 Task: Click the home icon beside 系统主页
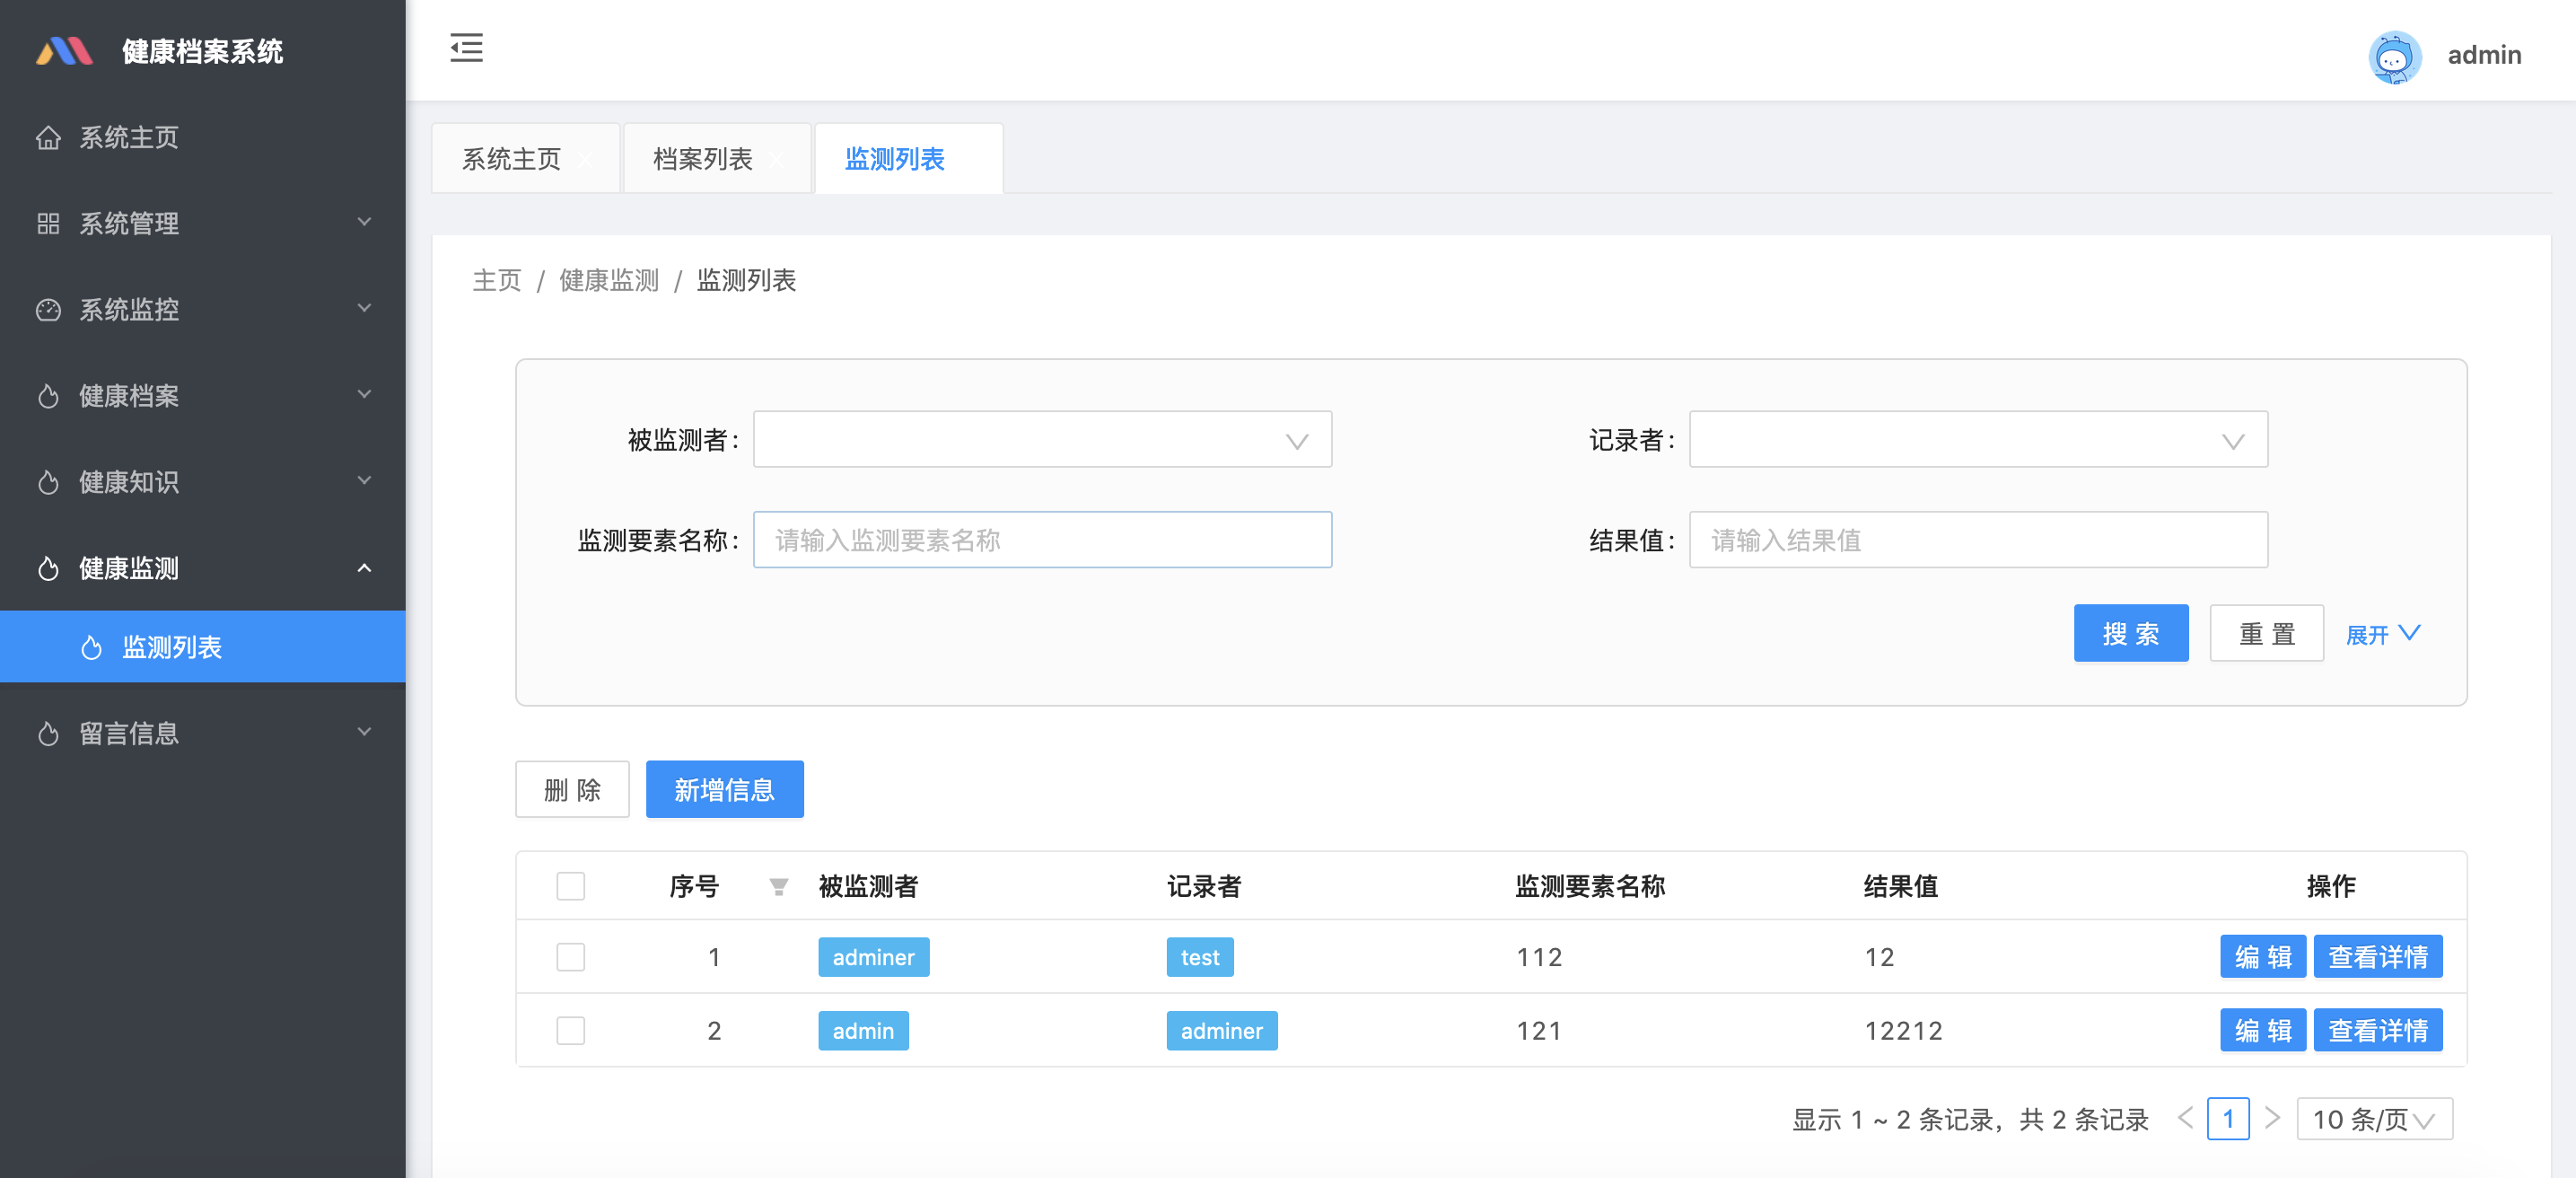tap(48, 138)
